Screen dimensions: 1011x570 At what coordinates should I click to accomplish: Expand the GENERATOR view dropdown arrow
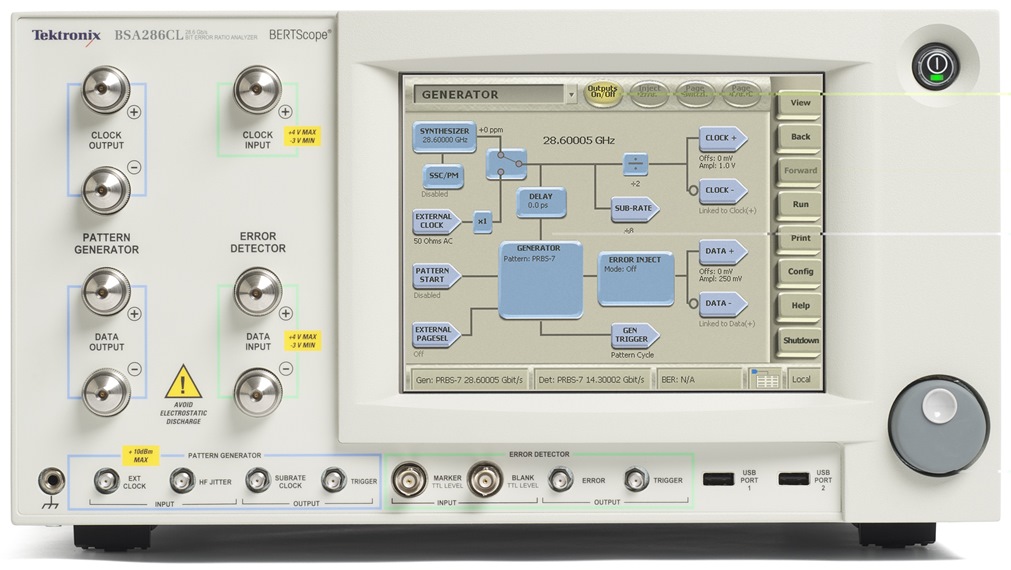point(571,95)
